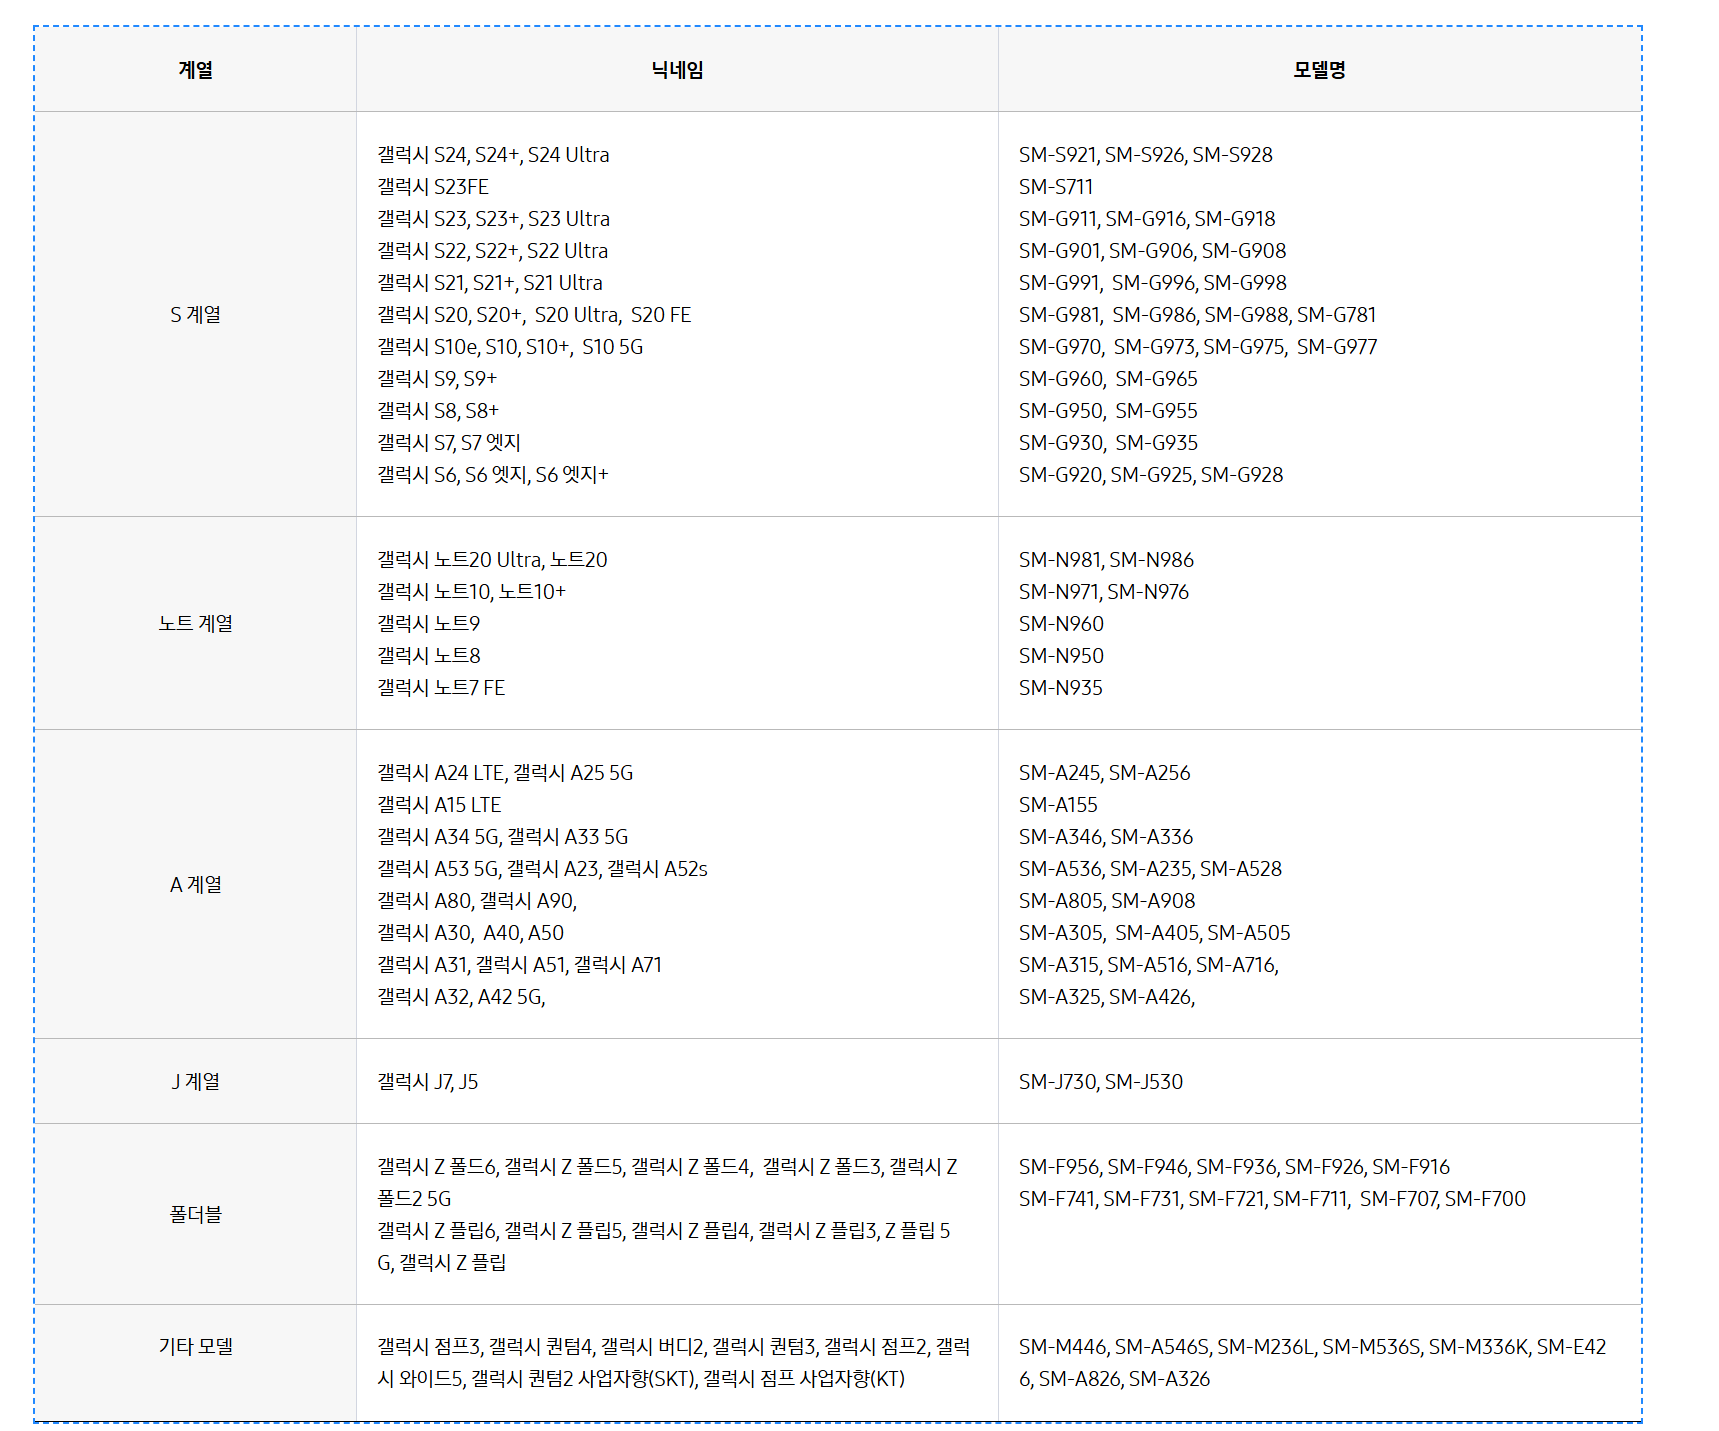This screenshot has height=1431, width=1719.
Task: Click the SM-A155 model text
Action: tap(1058, 805)
